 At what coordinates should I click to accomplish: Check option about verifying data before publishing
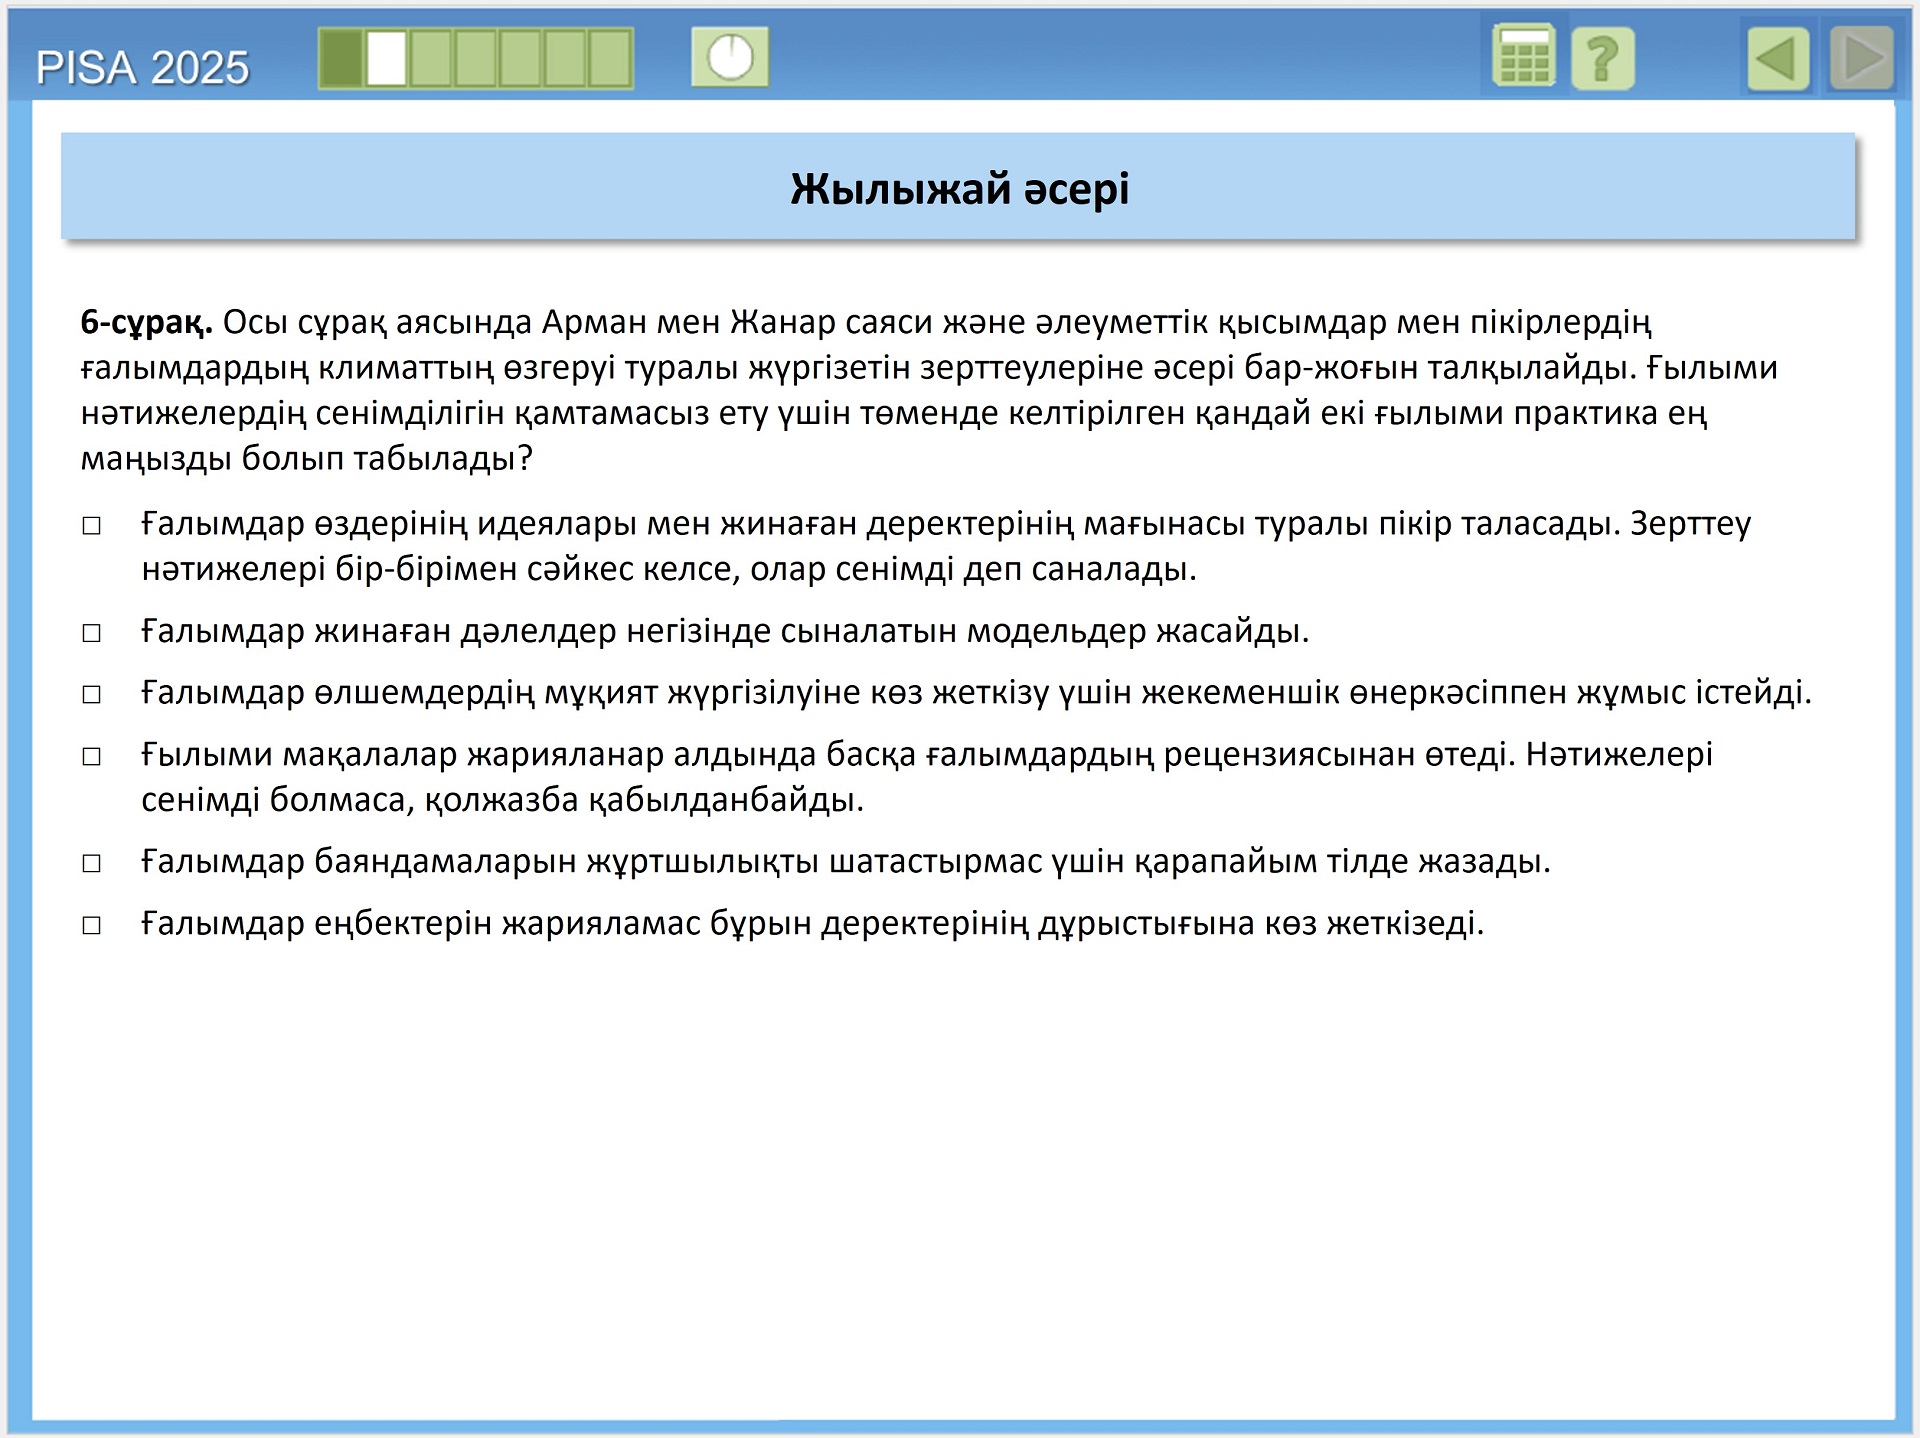click(92, 925)
